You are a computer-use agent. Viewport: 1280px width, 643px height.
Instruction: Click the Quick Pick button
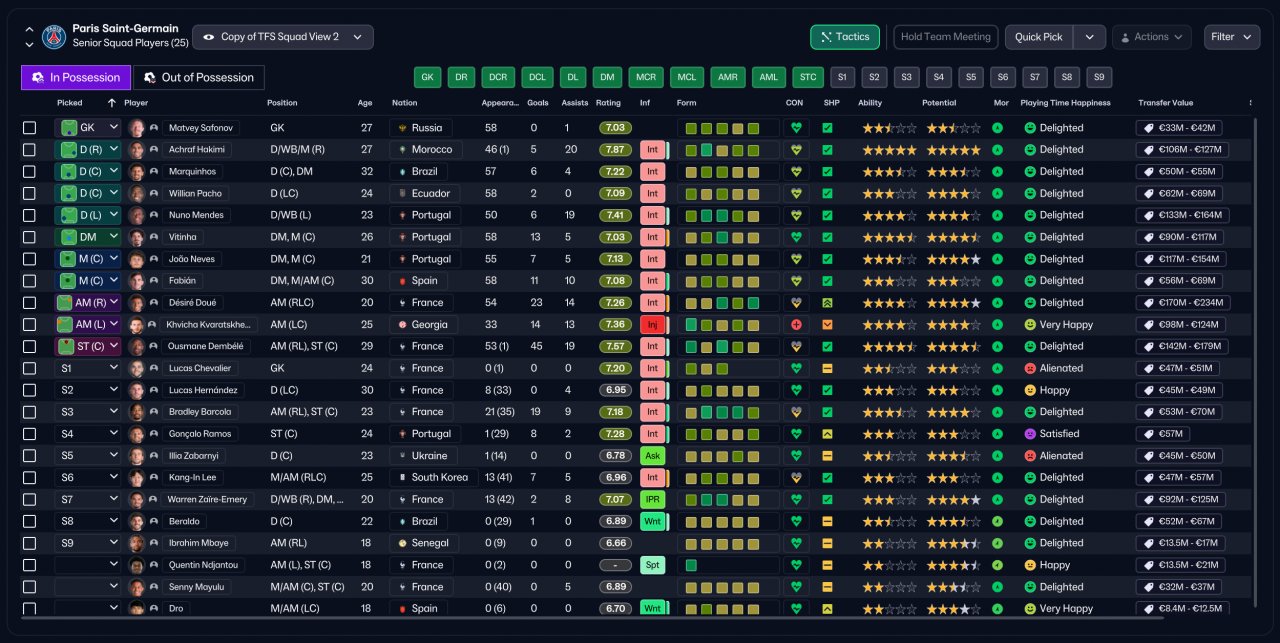1039,37
